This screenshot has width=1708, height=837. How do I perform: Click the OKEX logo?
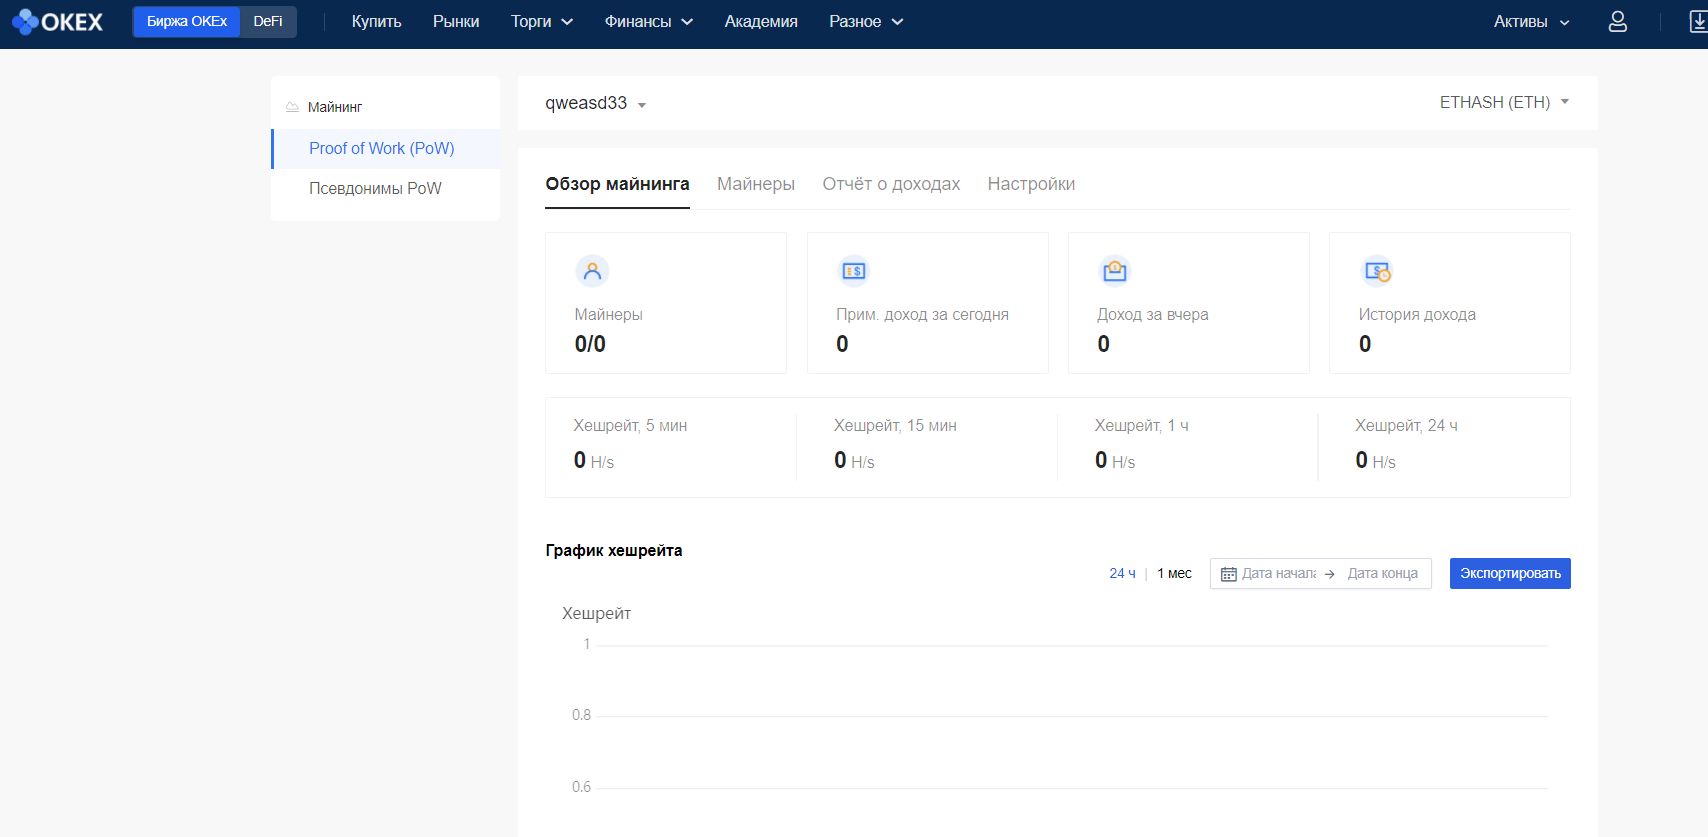tap(57, 21)
